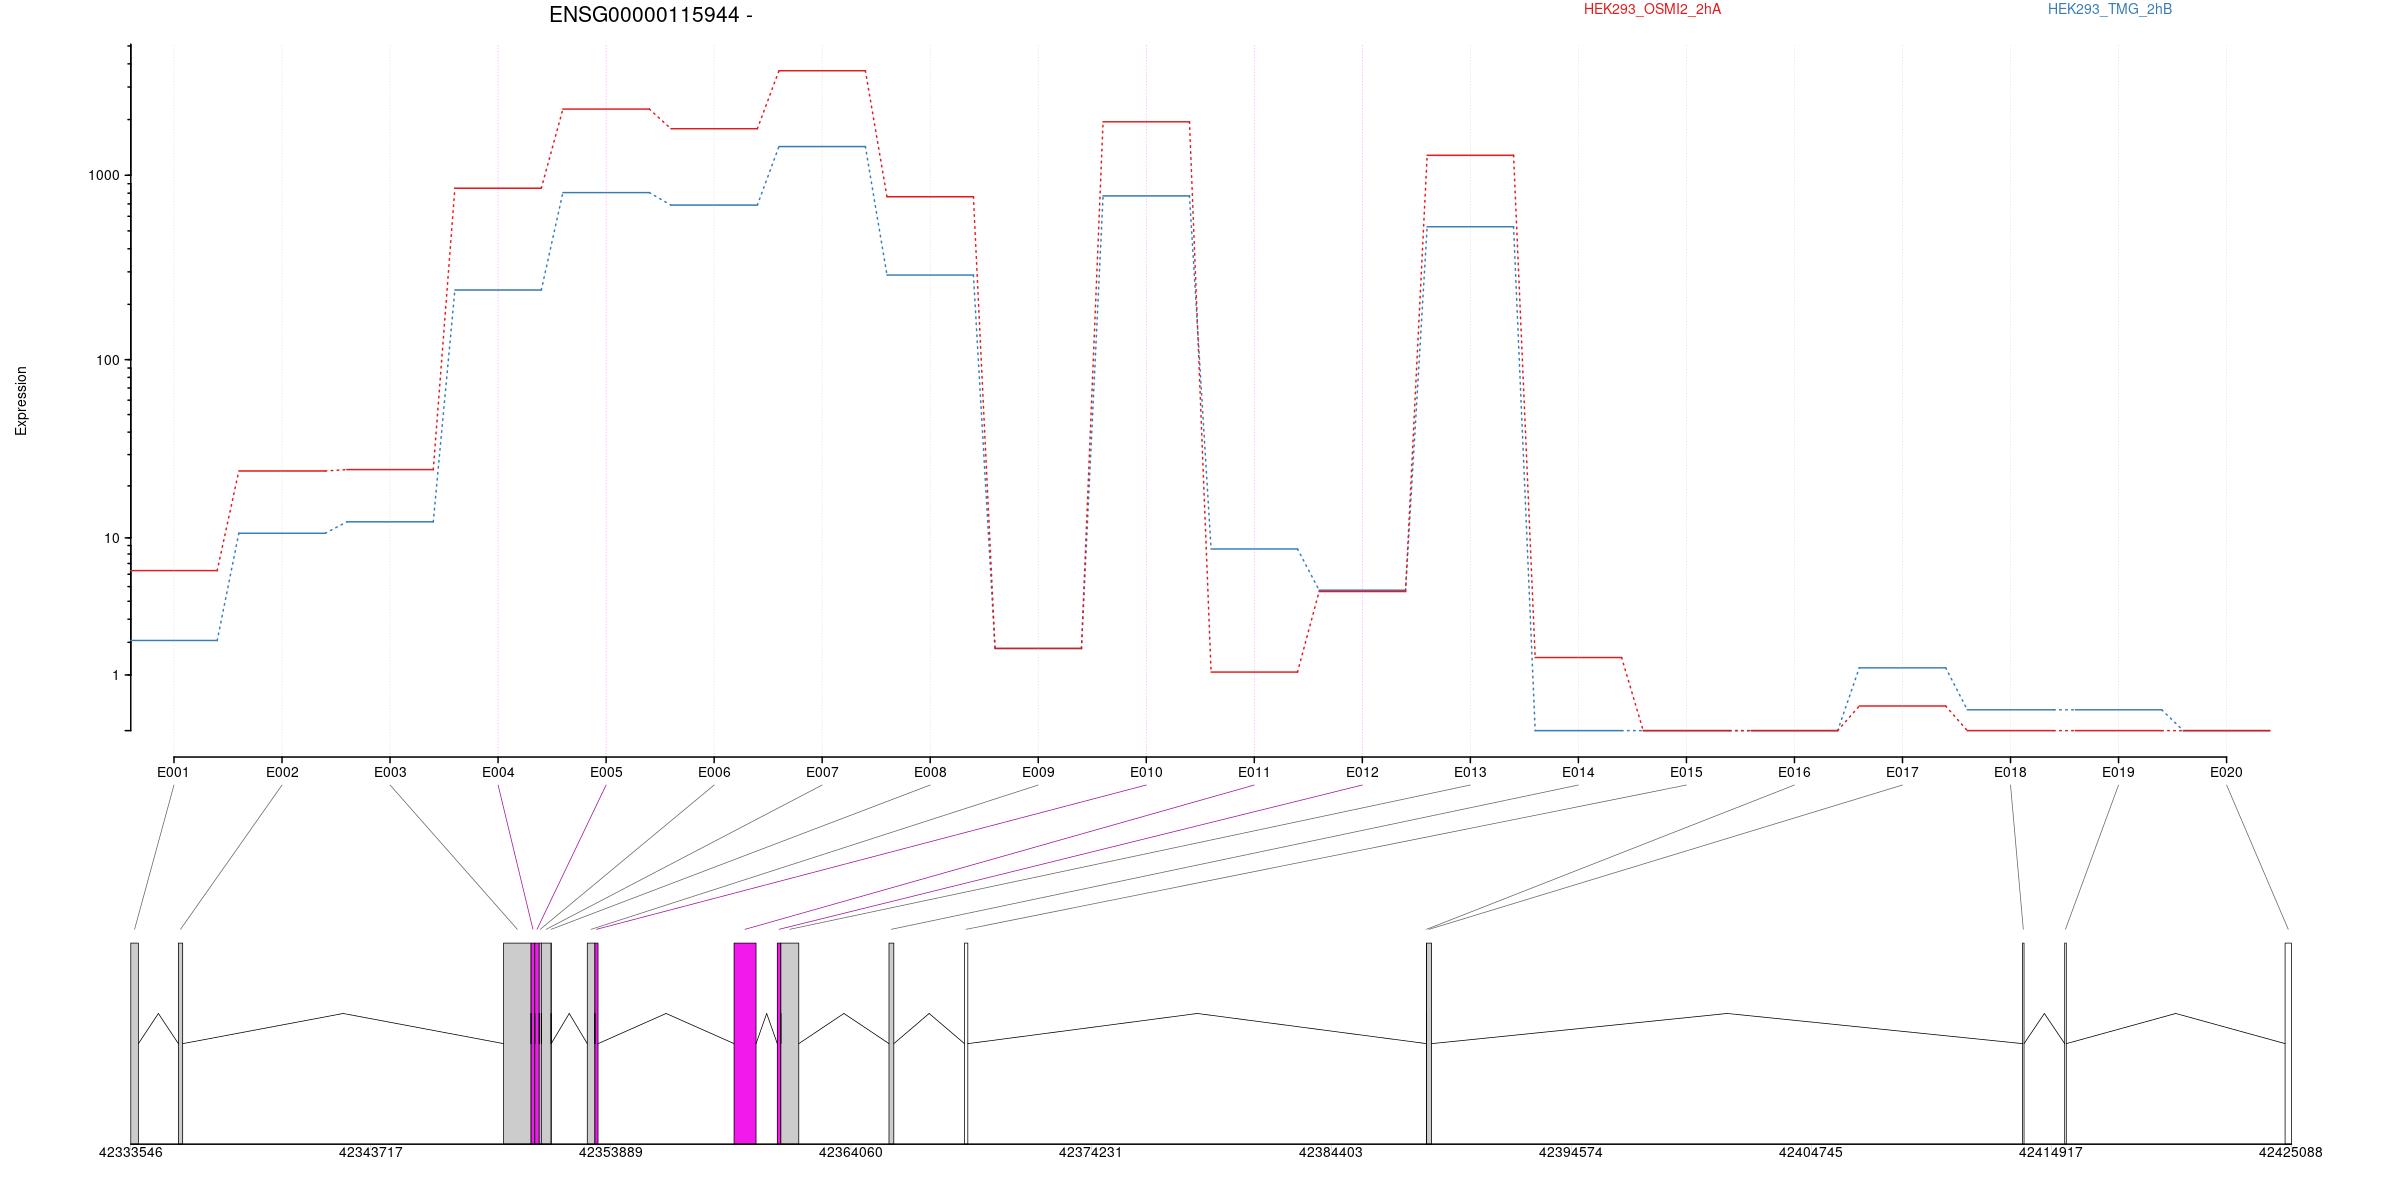Viewport: 2400px width, 1200px height.
Task: Select exon label E014
Action: (x=1578, y=772)
